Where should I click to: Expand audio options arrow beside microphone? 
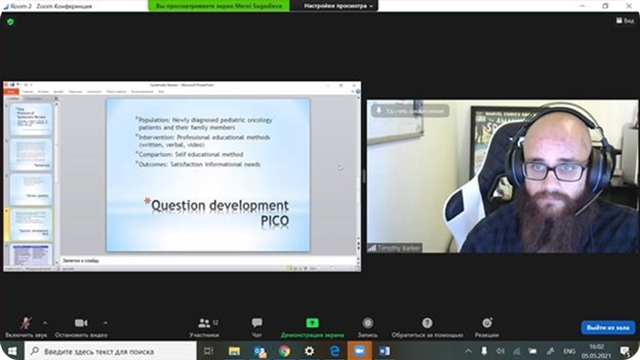tap(45, 323)
